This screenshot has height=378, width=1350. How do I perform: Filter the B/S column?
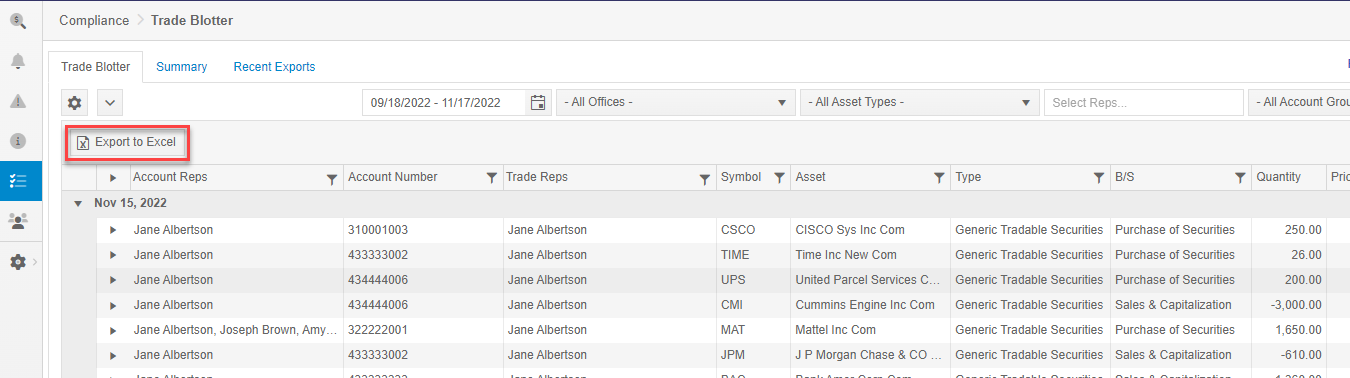click(x=1240, y=178)
